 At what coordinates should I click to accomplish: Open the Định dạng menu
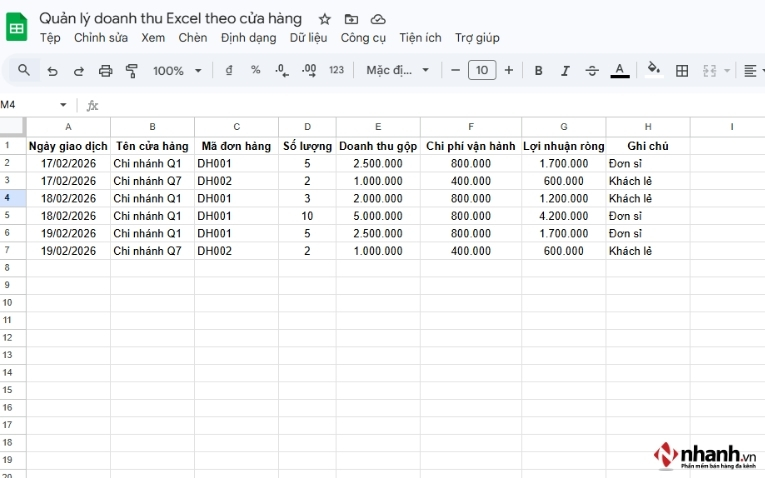click(x=248, y=38)
